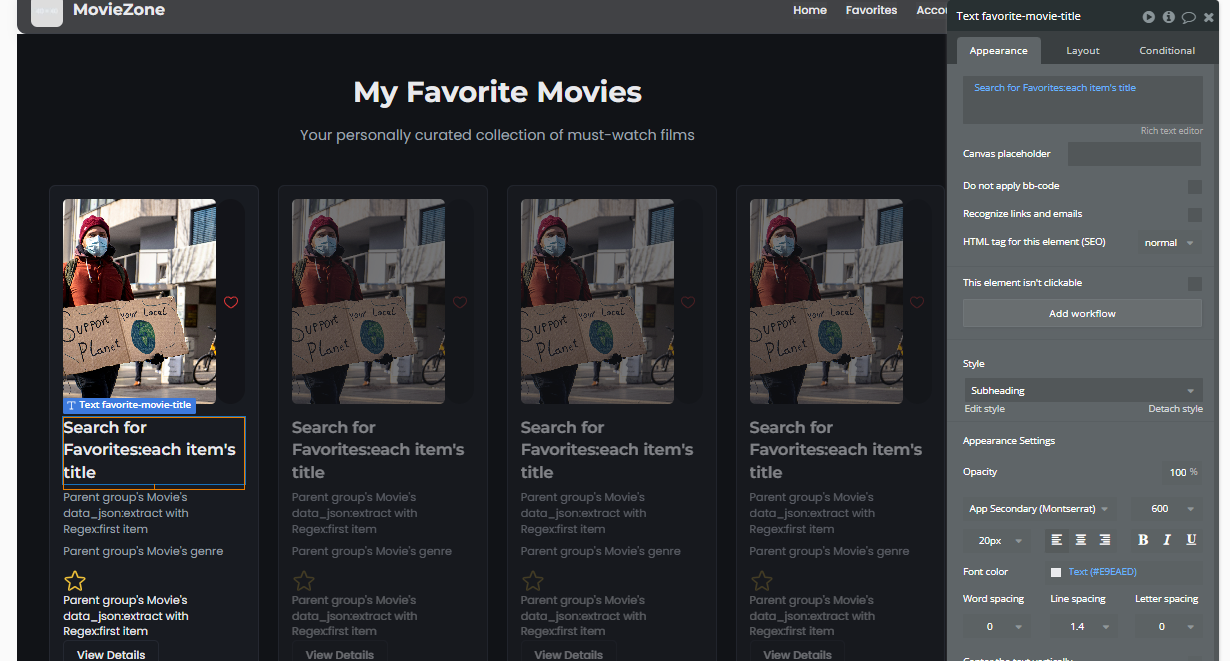Image resolution: width=1230 pixels, height=661 pixels.
Task: Click the Text (#E9EAED) color value
Action: point(1102,572)
